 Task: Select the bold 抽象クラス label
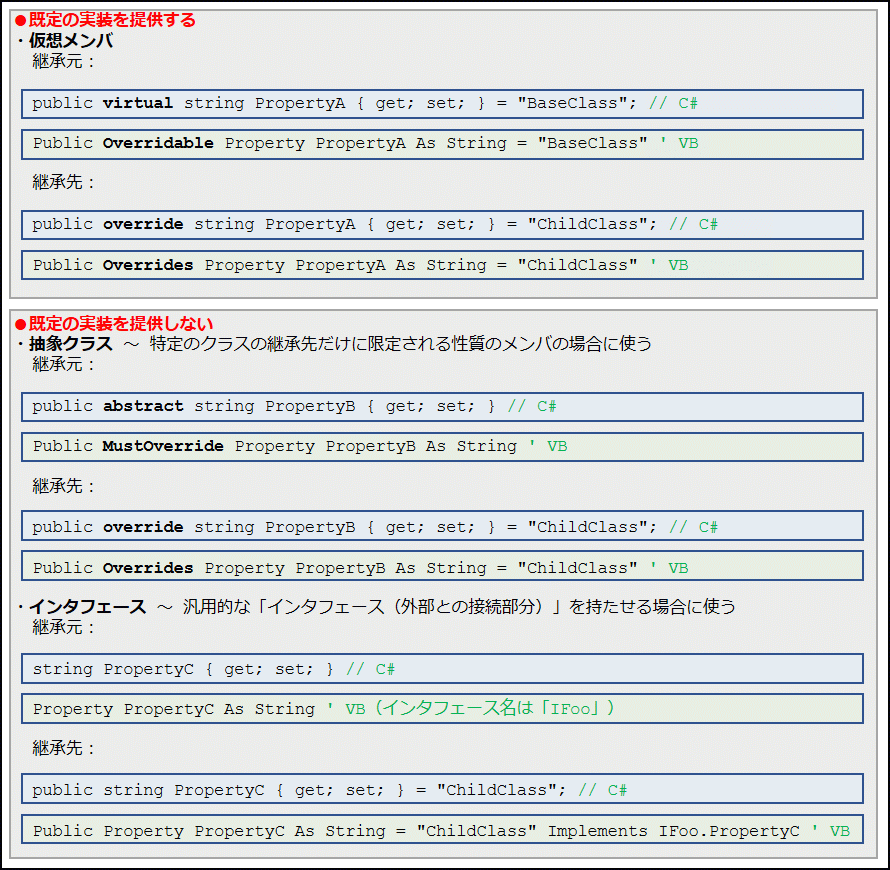pyautogui.click(x=70, y=345)
